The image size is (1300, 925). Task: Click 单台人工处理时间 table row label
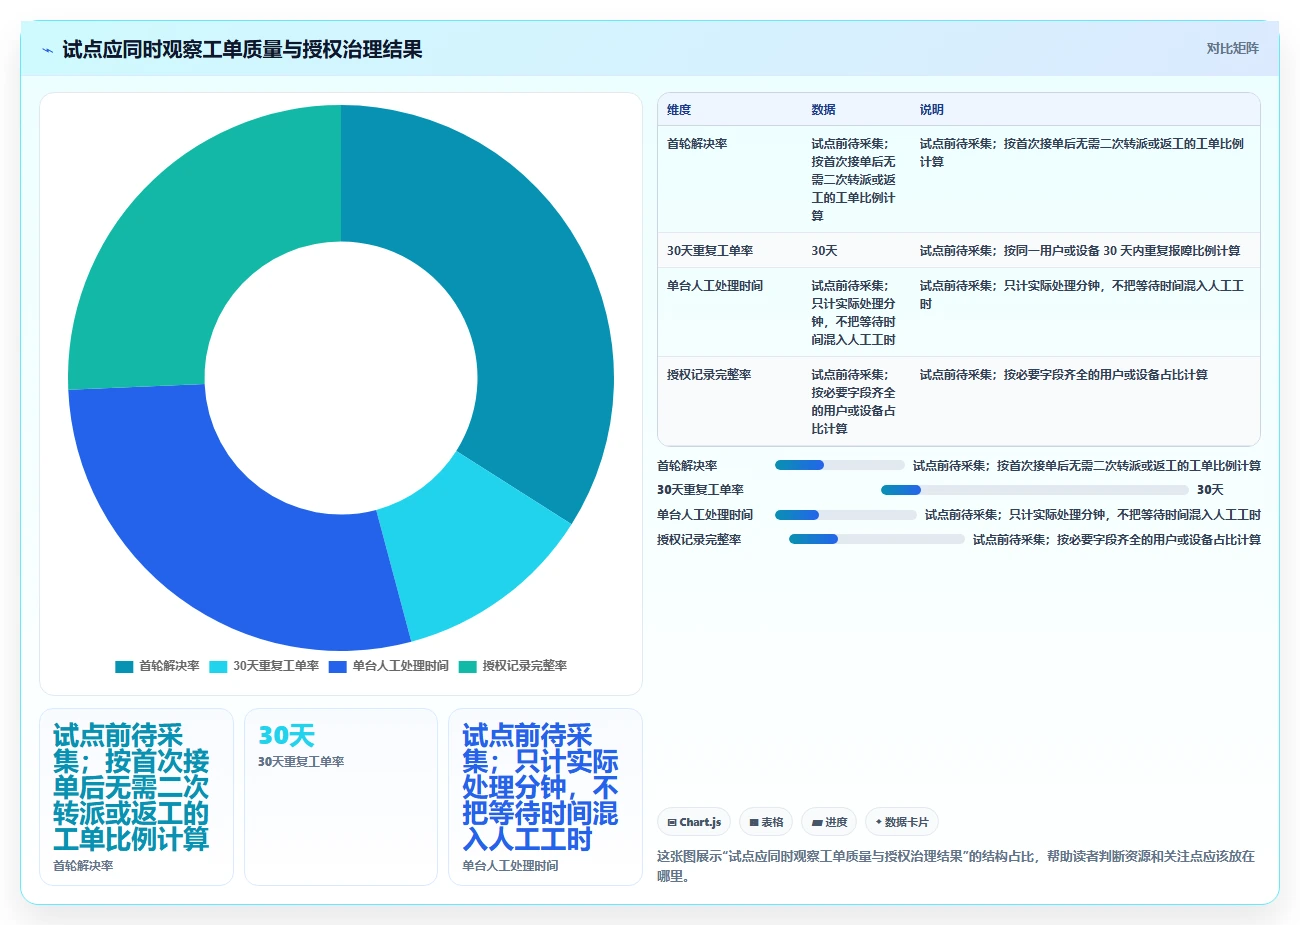tap(715, 286)
